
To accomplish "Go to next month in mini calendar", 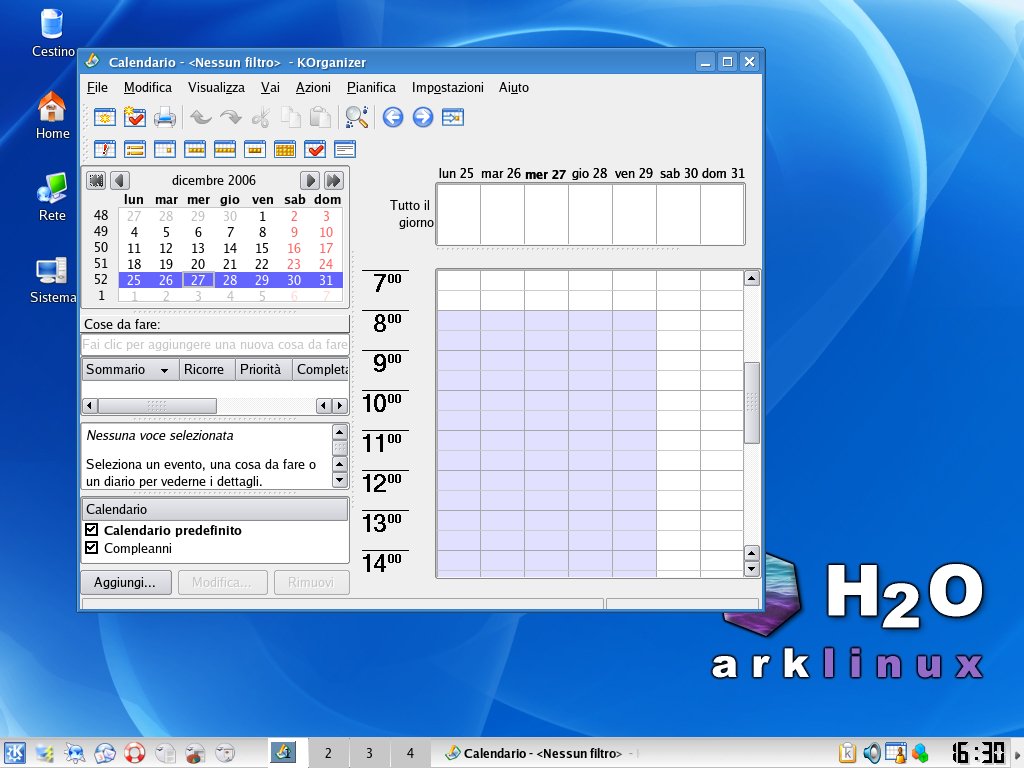I will click(310, 180).
